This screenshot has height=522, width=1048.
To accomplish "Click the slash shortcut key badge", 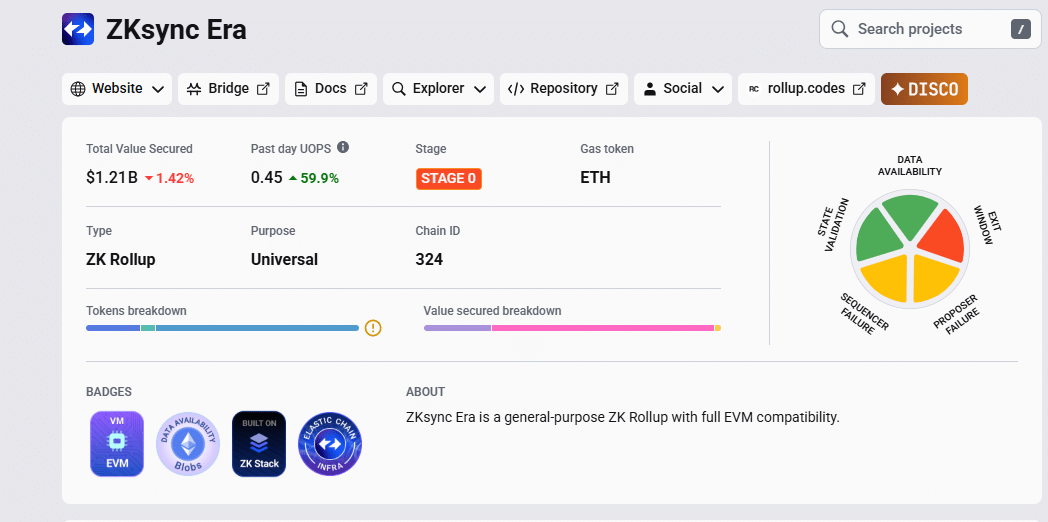I will (x=1021, y=29).
